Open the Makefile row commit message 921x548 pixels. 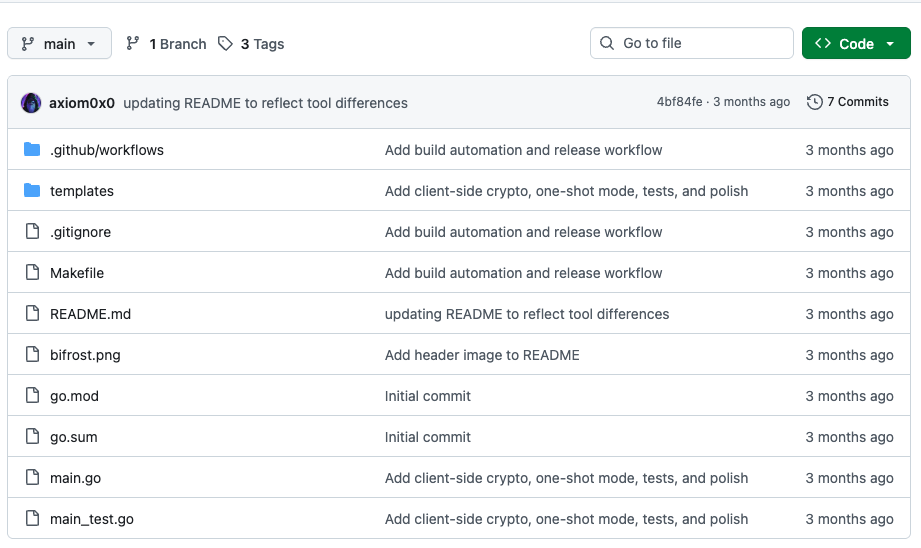pos(523,273)
